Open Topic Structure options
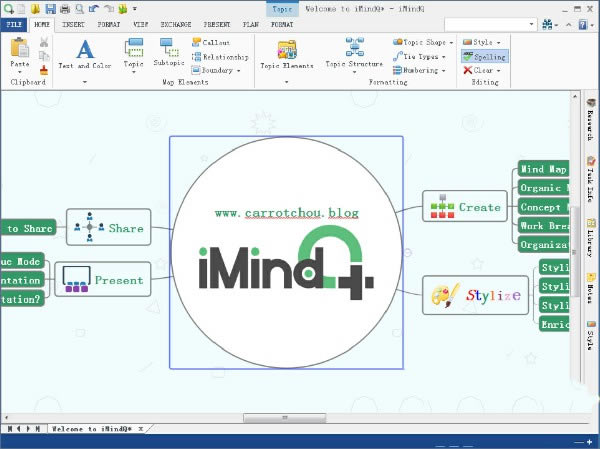The width and height of the screenshot is (600, 449). (x=354, y=53)
